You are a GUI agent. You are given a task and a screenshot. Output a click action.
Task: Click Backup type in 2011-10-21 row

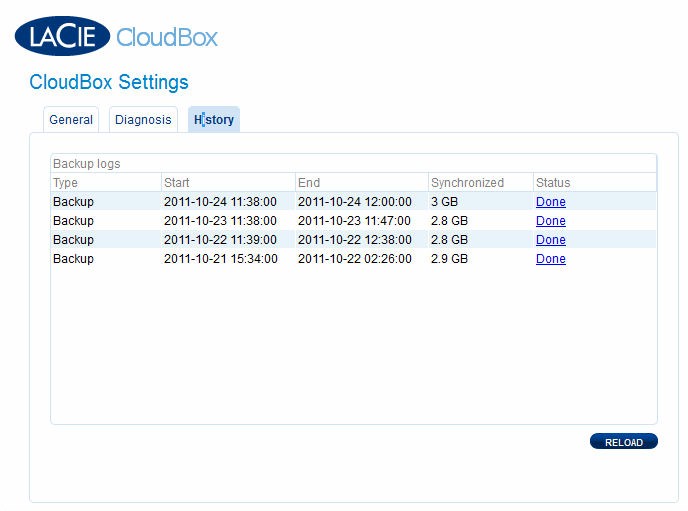[x=73, y=259]
